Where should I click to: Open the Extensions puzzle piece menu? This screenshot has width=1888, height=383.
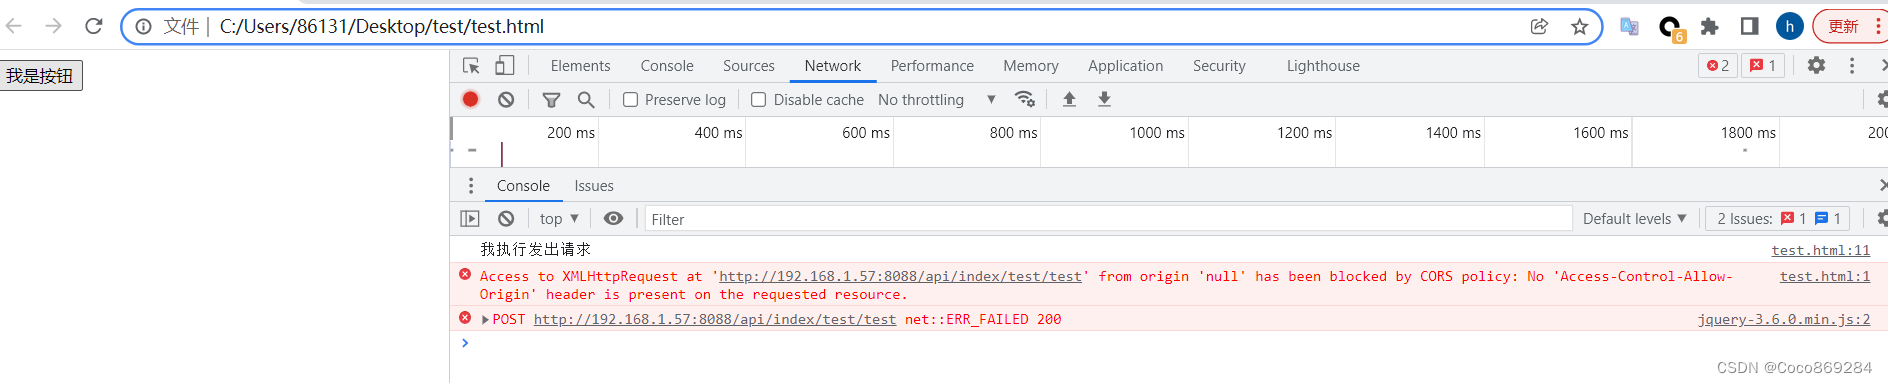pos(1710,27)
